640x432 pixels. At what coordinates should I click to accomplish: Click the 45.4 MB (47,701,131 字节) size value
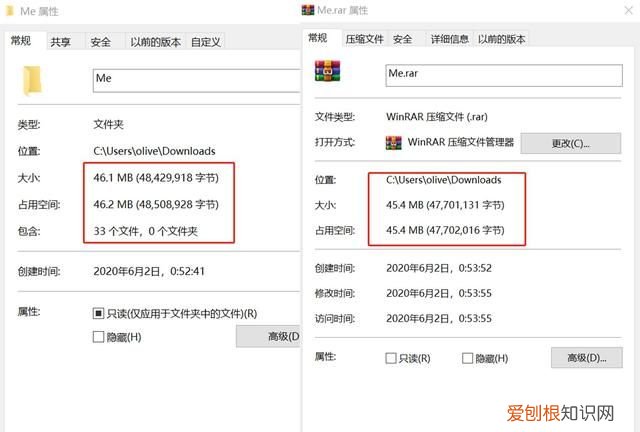445,205
